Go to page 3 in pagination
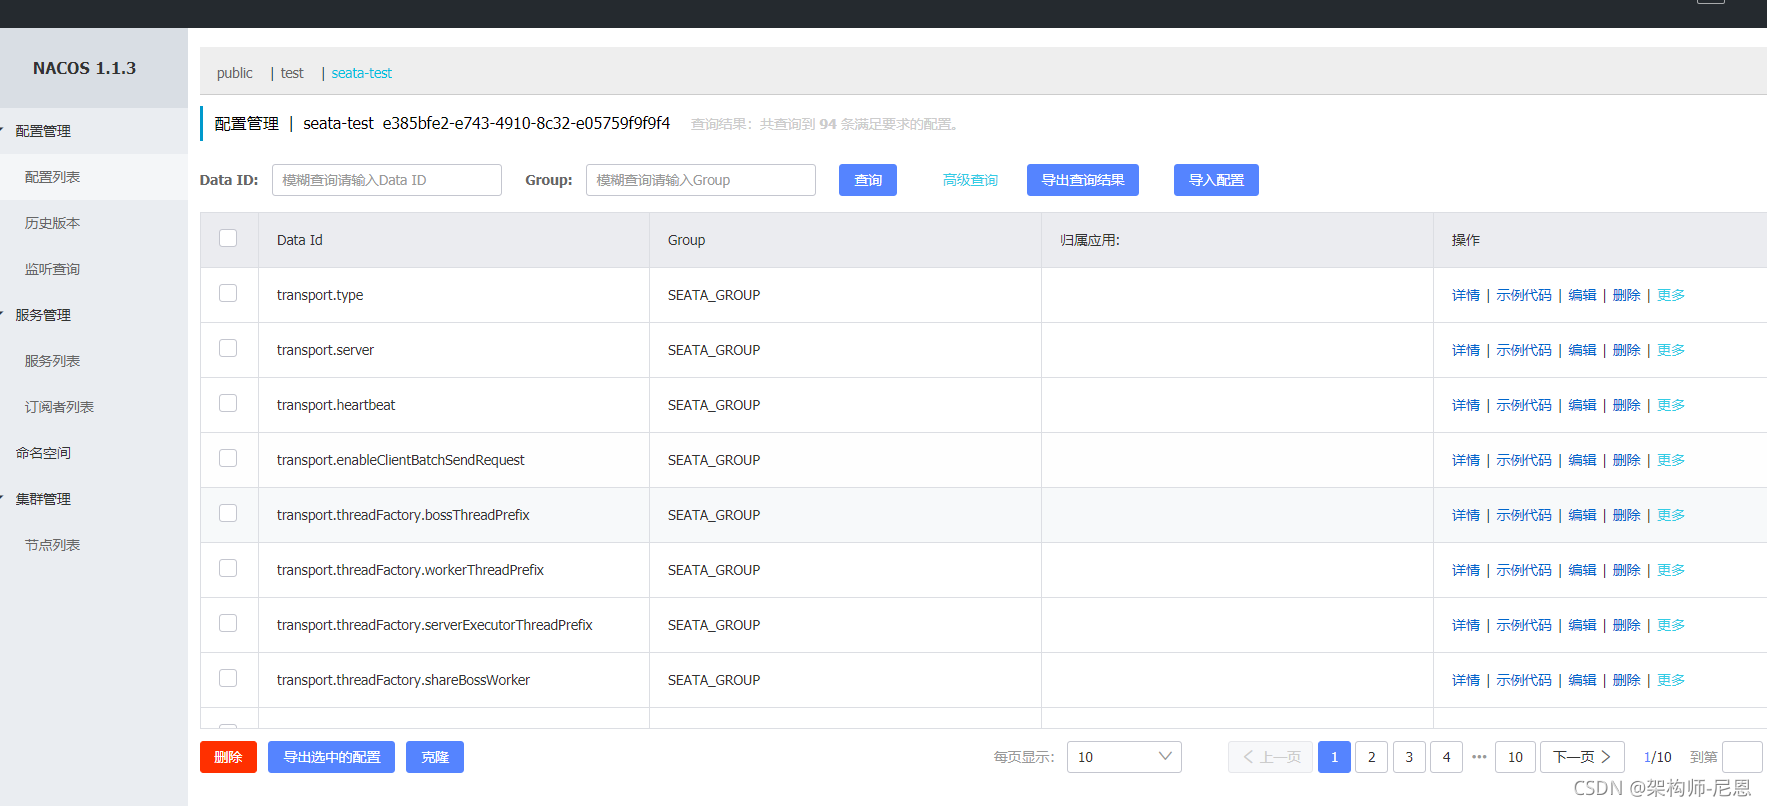 tap(1408, 757)
